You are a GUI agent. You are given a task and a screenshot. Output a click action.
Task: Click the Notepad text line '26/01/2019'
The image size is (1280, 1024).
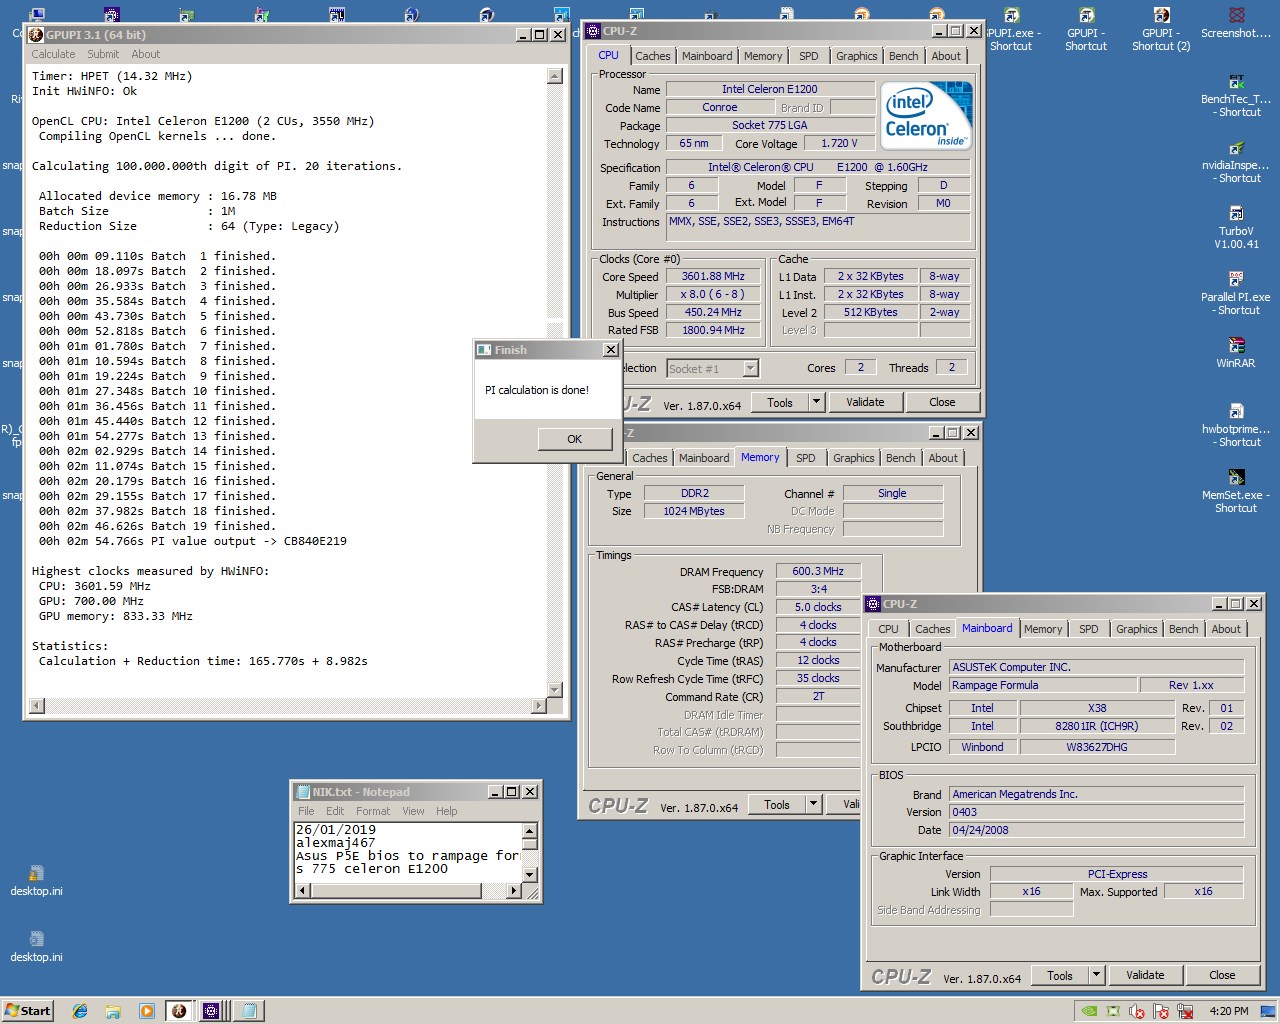pos(336,830)
